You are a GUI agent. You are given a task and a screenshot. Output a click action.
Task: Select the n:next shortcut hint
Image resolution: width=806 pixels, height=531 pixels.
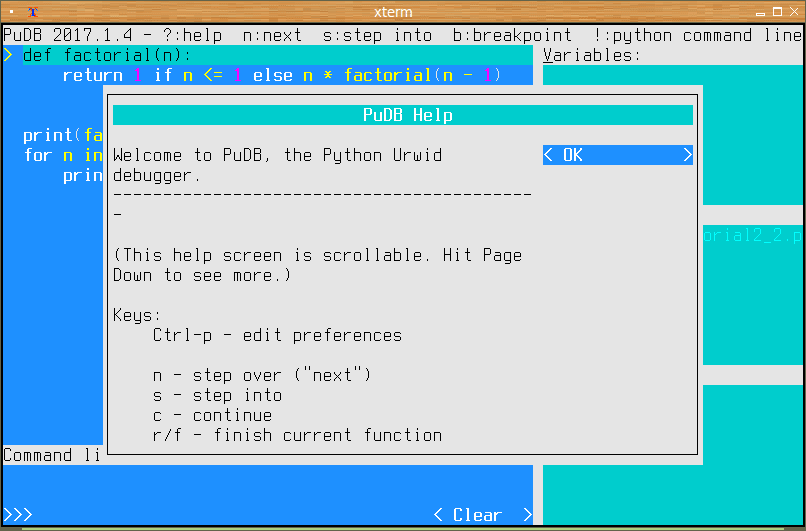(x=272, y=35)
